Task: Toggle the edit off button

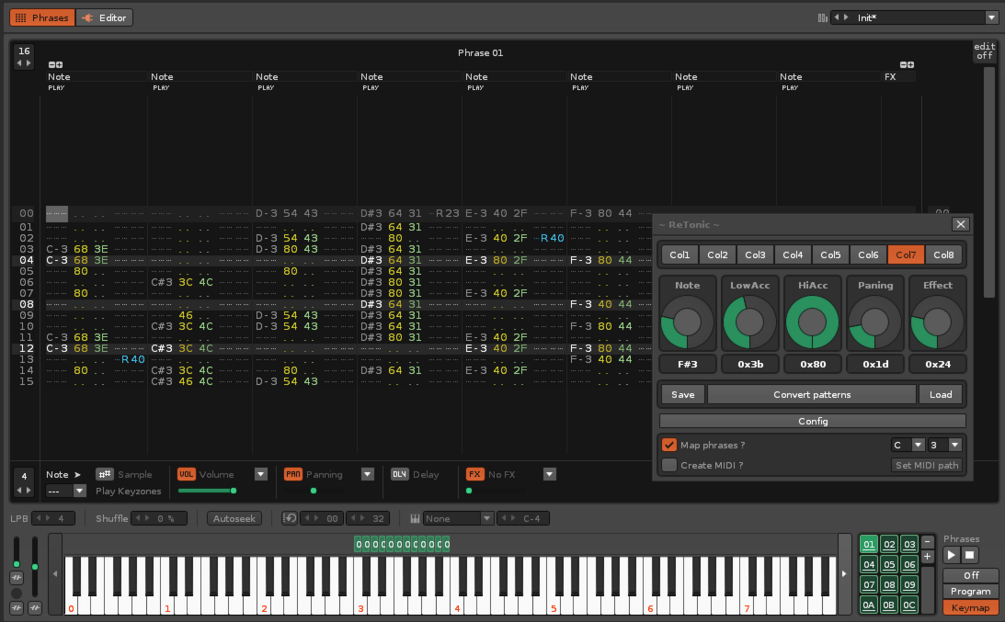Action: (x=984, y=51)
